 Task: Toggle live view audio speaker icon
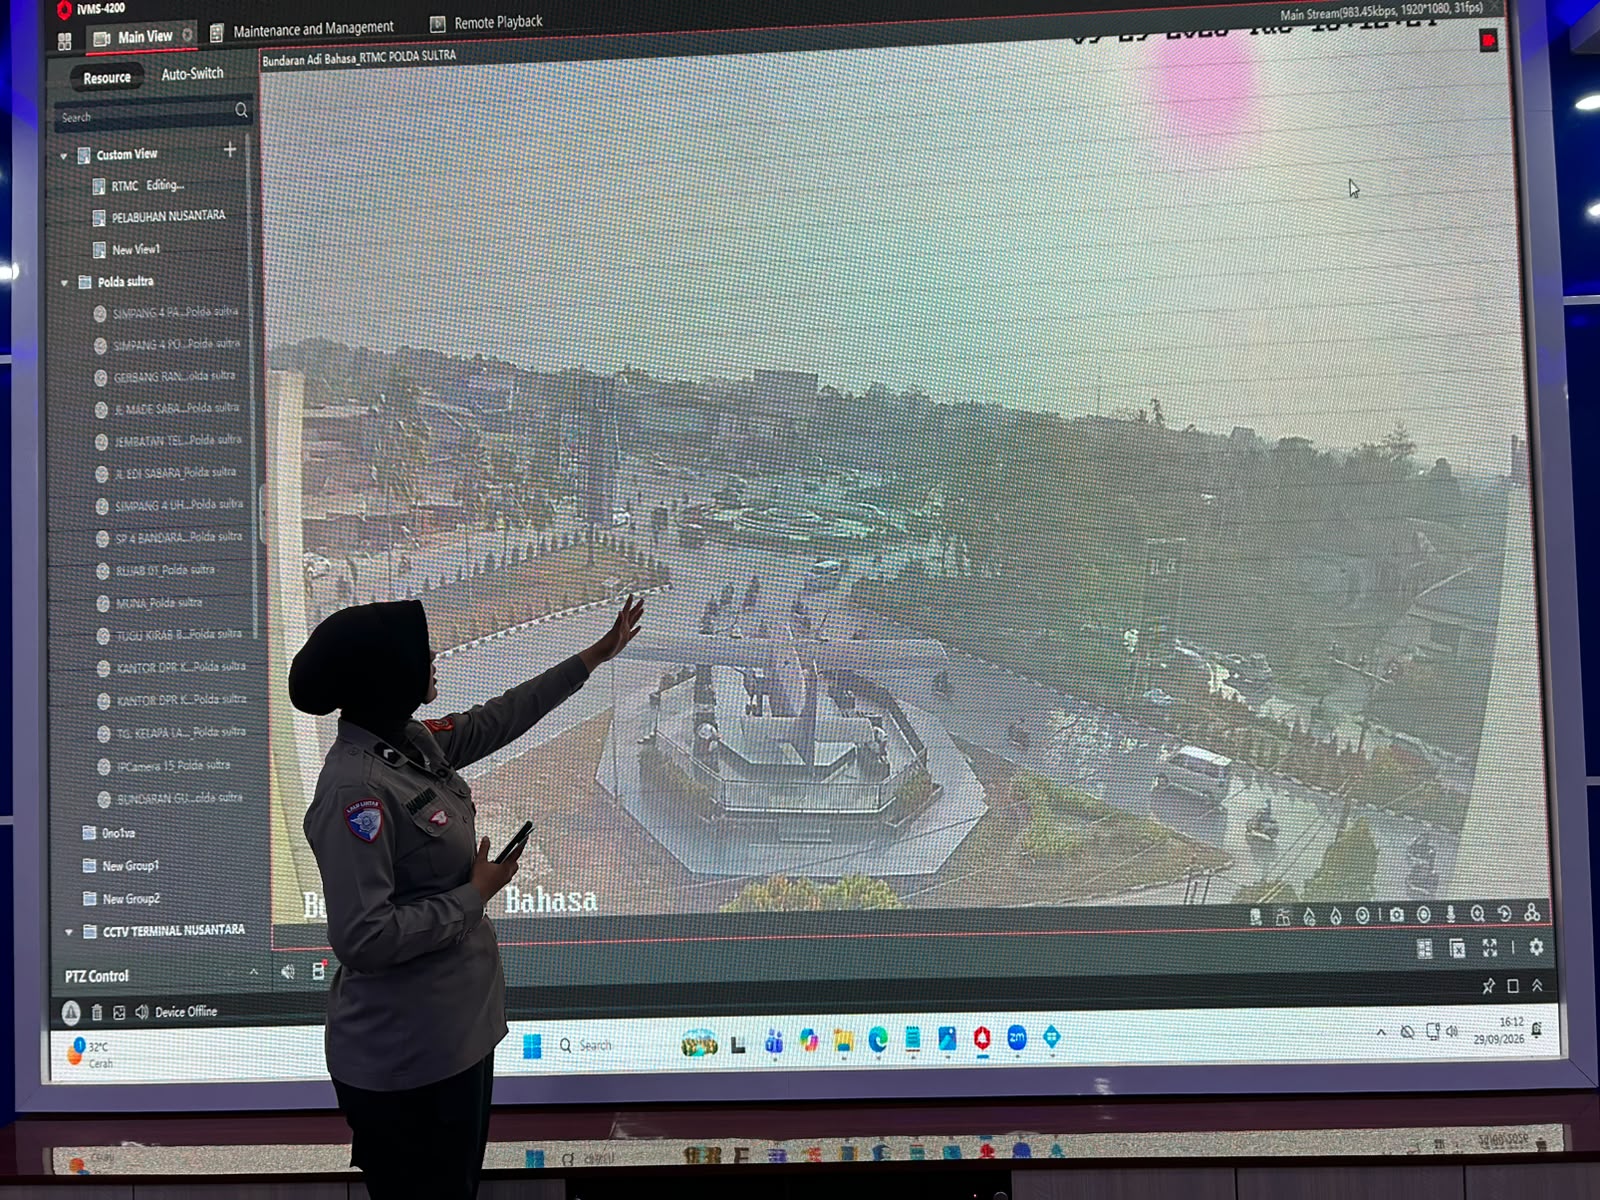(288, 972)
